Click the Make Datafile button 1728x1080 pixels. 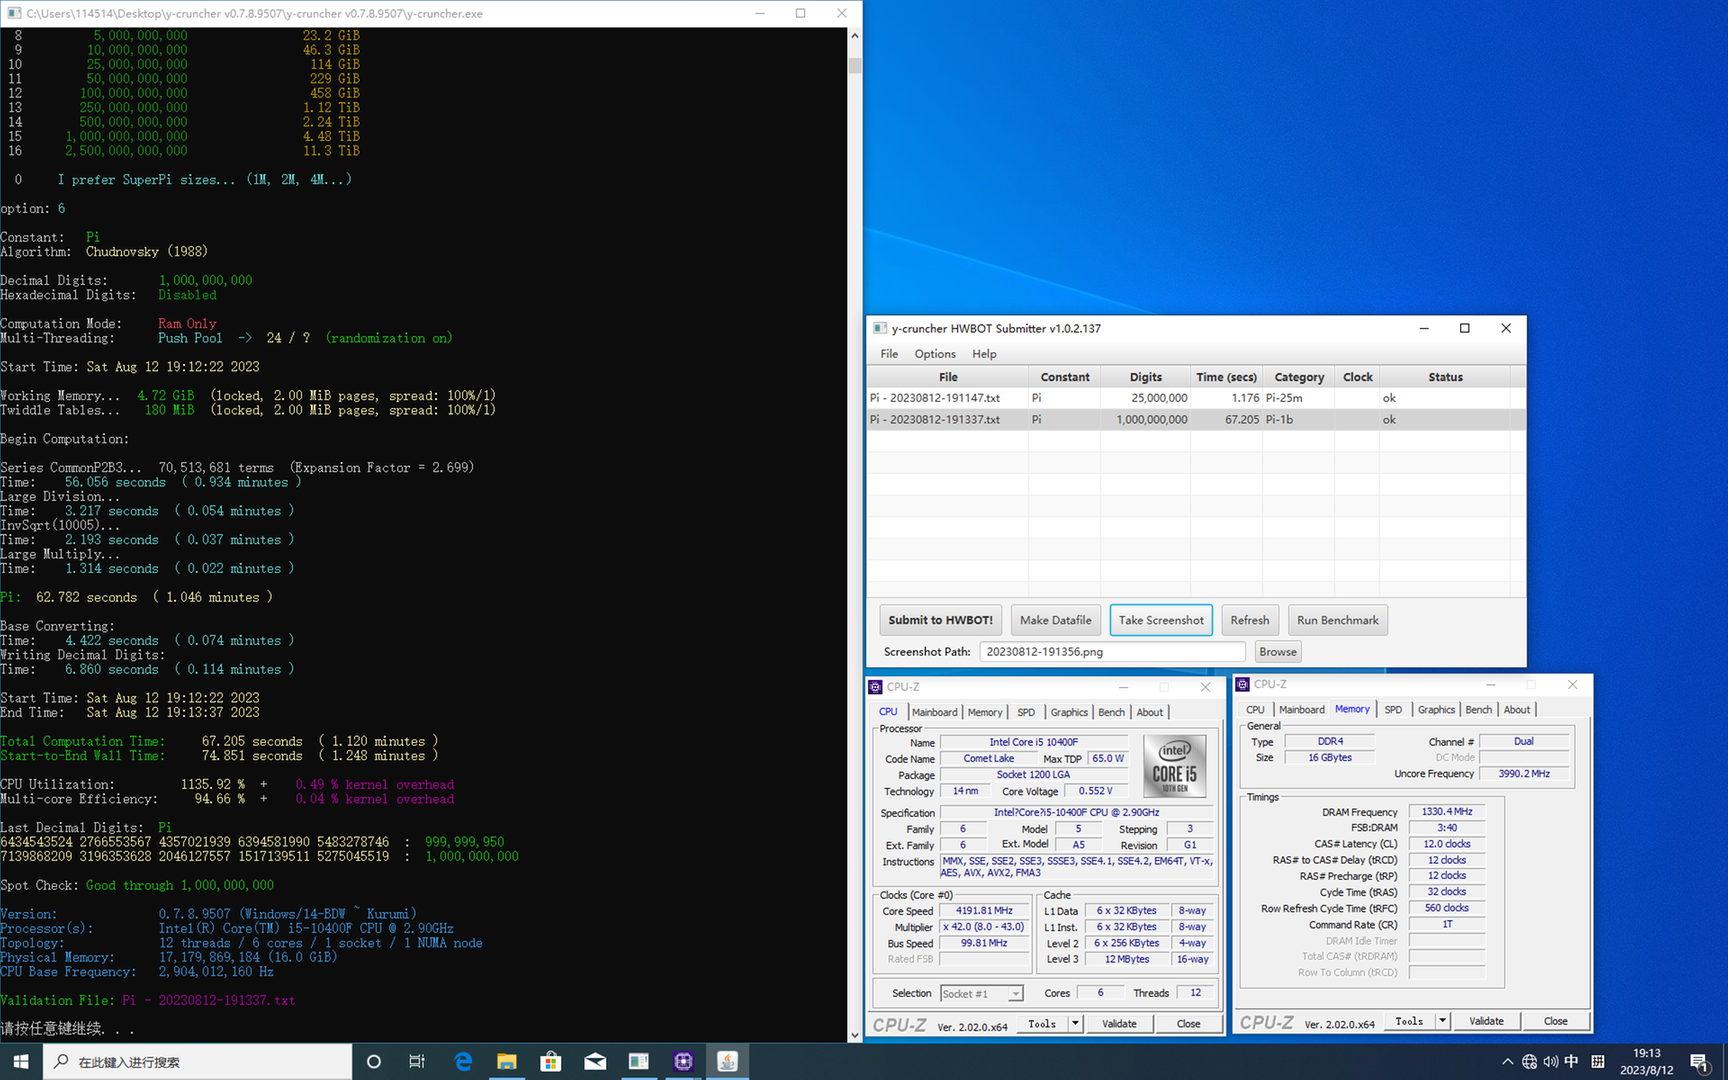[x=1055, y=620]
